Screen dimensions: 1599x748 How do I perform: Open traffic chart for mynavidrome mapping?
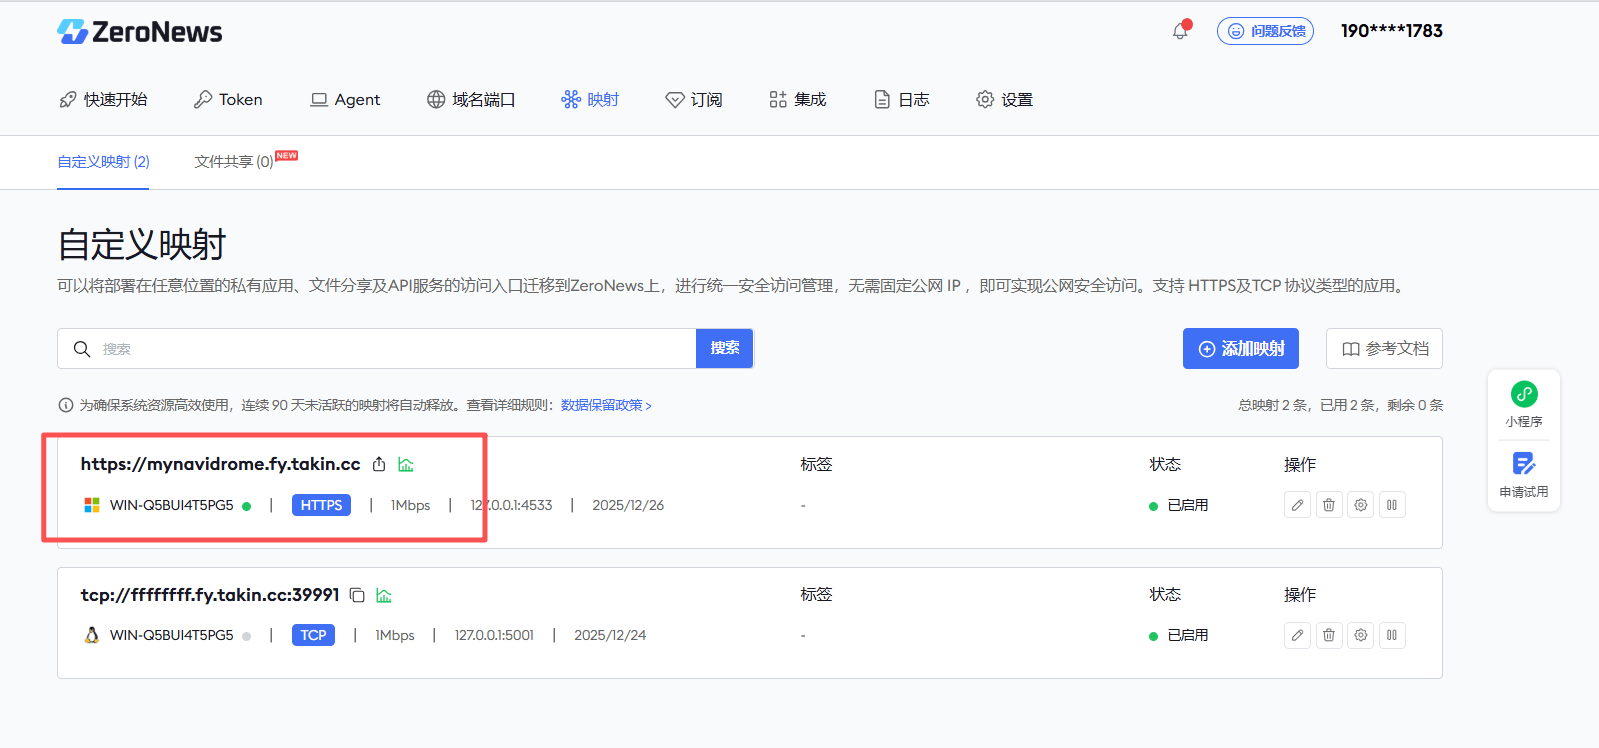click(406, 464)
